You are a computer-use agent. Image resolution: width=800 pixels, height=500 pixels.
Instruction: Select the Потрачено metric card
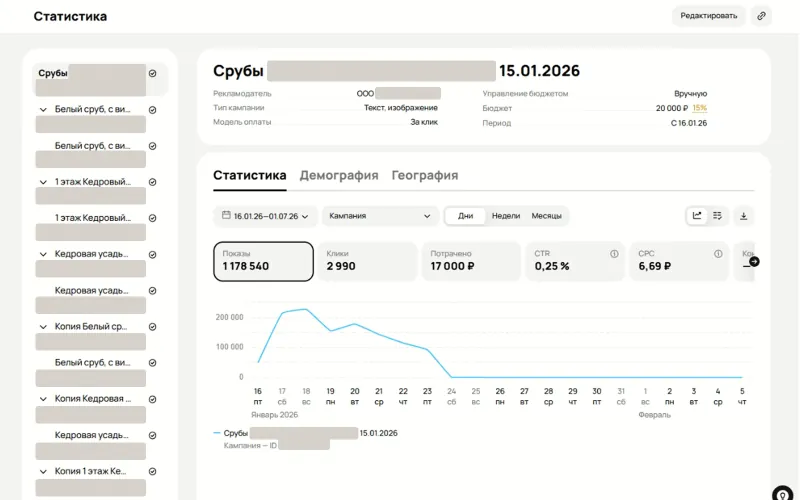coord(471,261)
